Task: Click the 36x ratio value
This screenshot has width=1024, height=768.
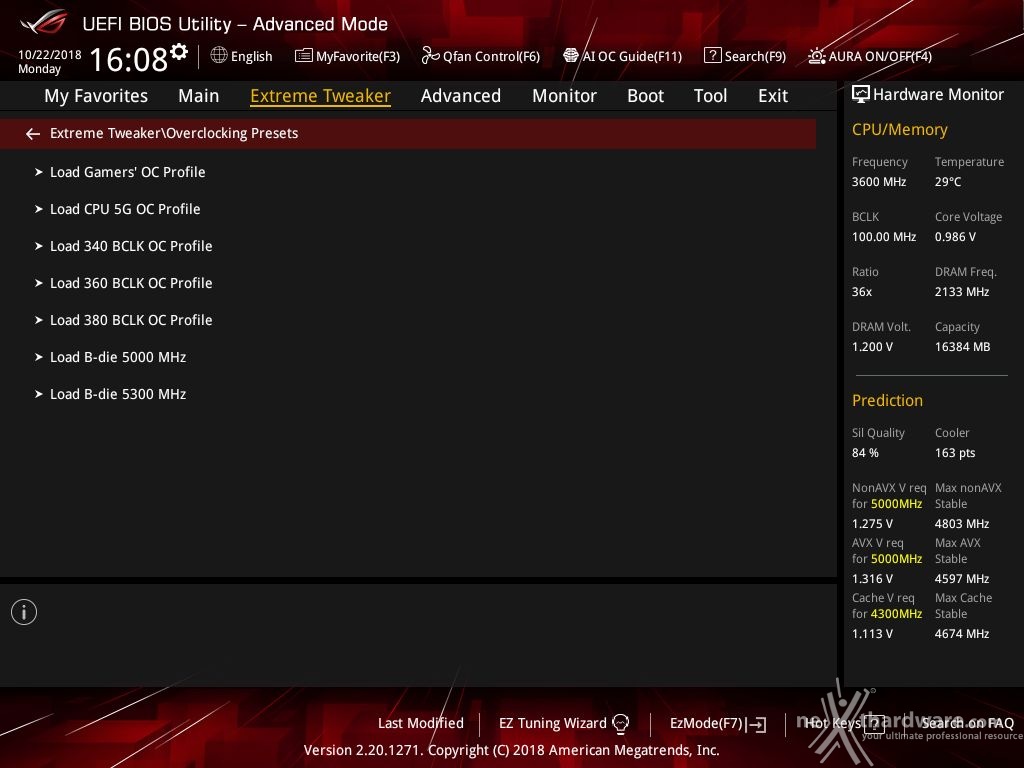Action: [x=862, y=292]
